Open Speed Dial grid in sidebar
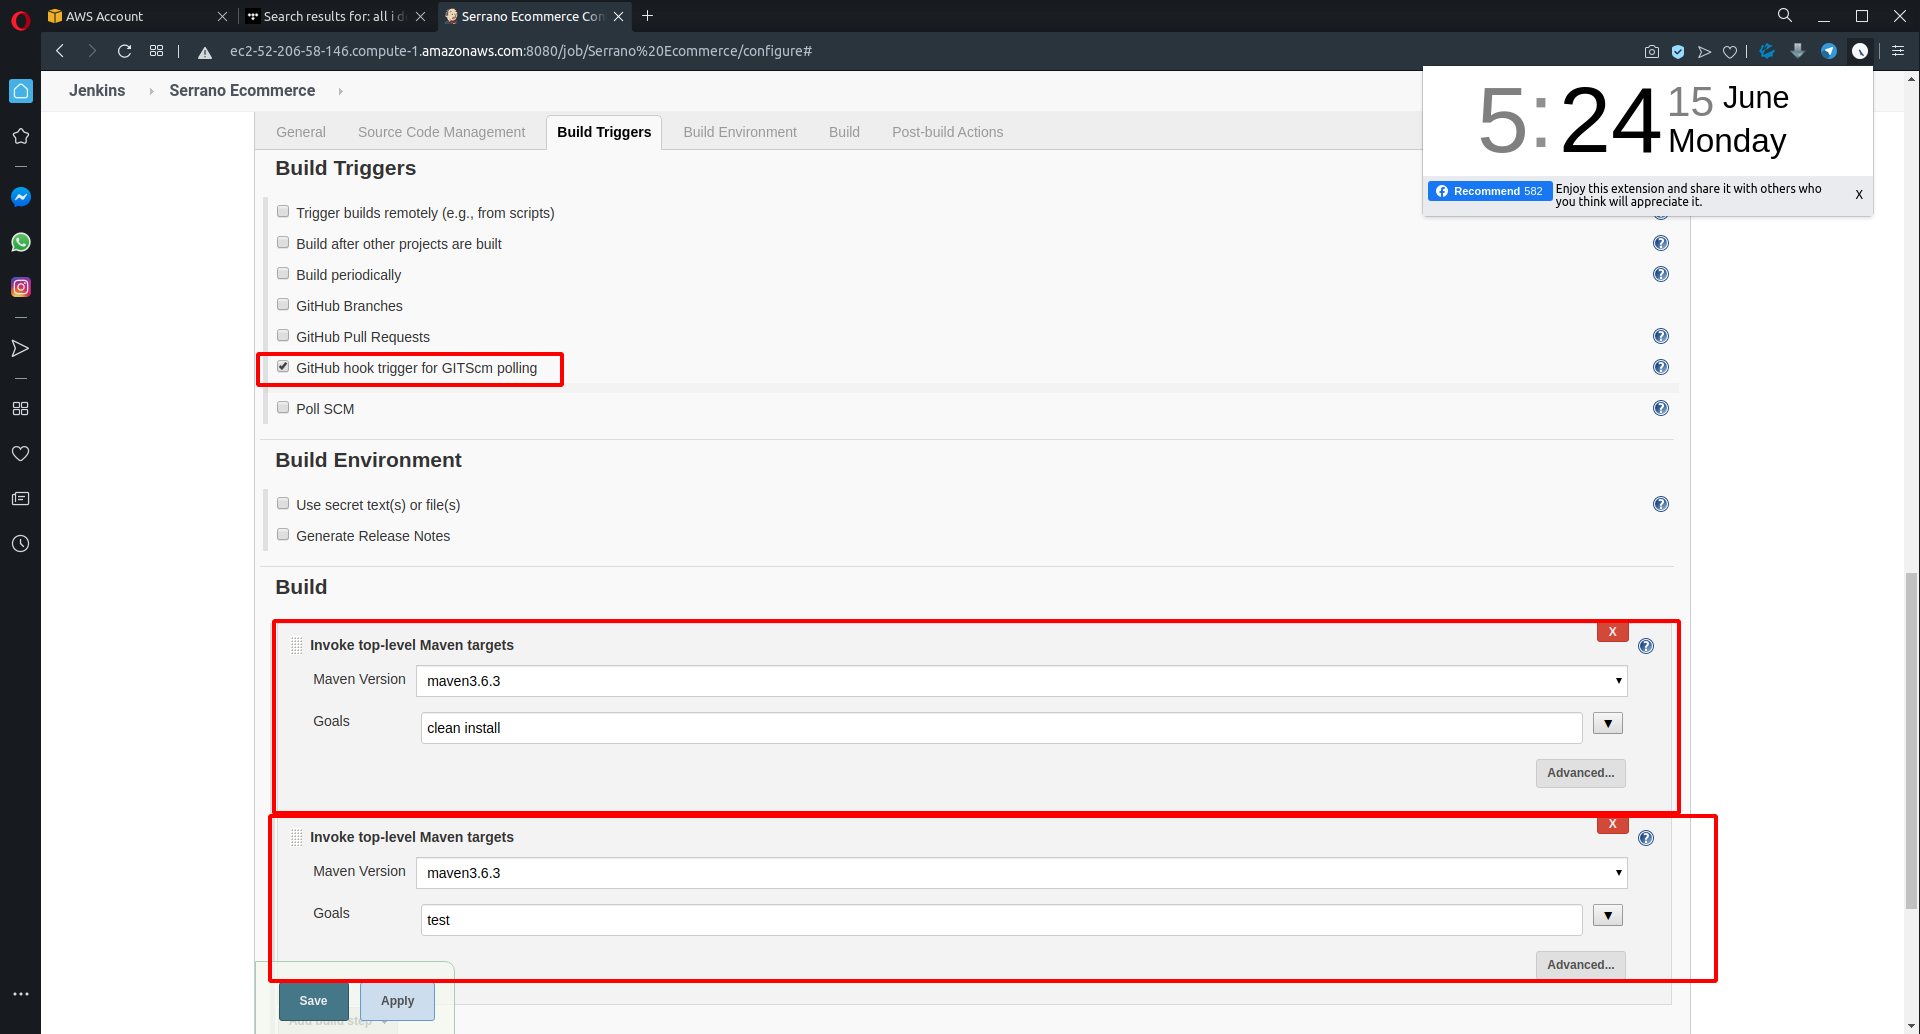Viewport: 1920px width, 1034px height. tap(21, 408)
